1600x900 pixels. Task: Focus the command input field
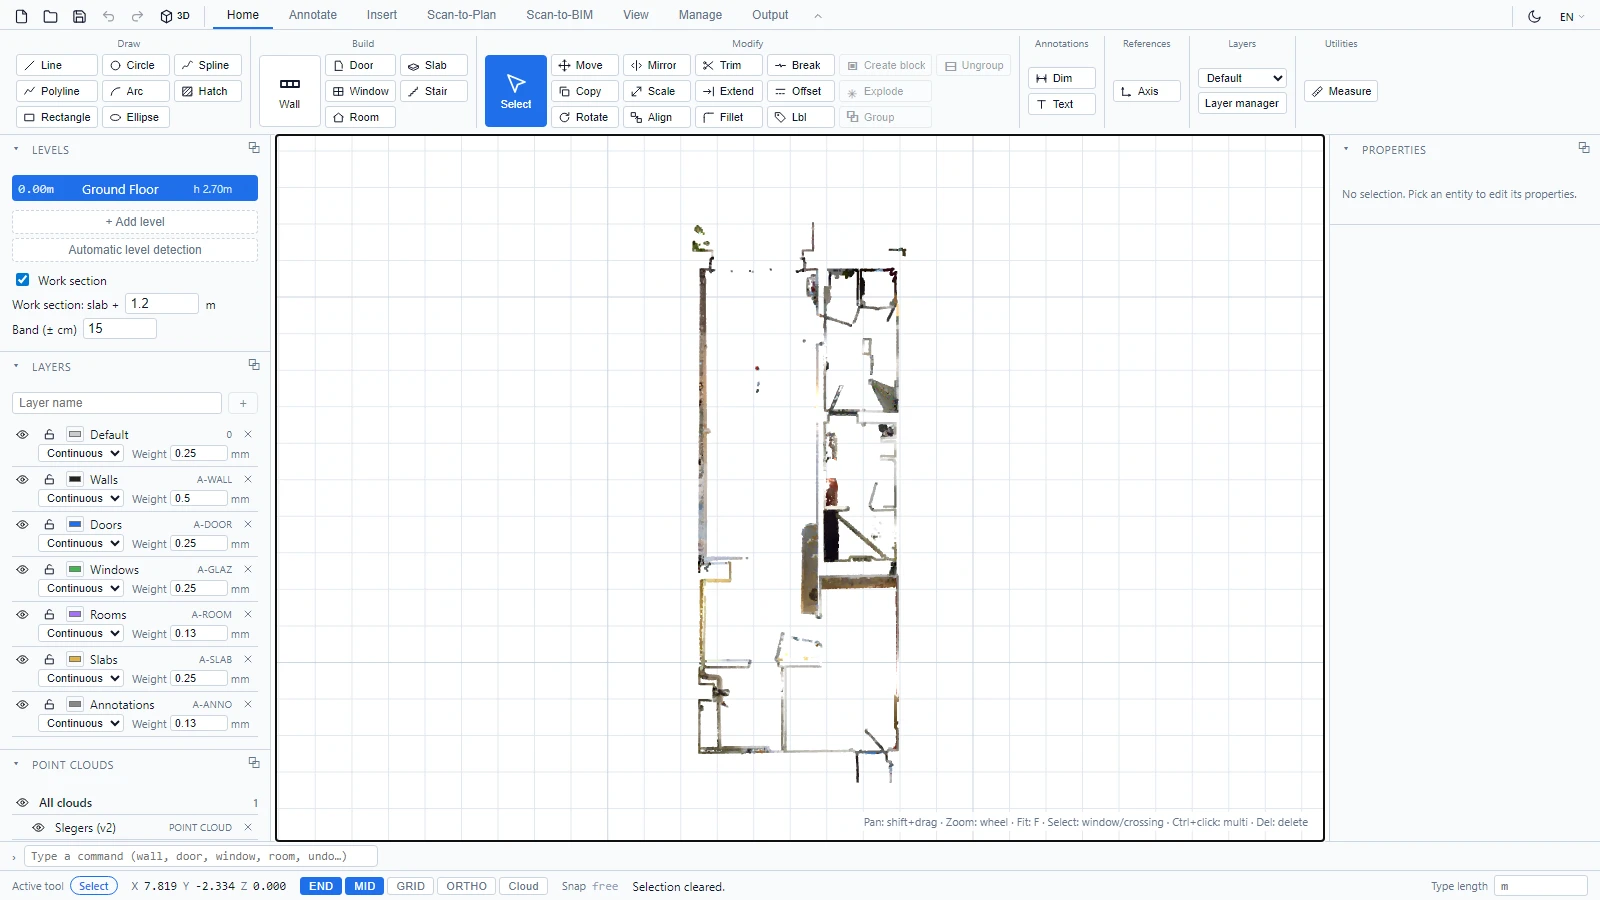click(x=201, y=856)
